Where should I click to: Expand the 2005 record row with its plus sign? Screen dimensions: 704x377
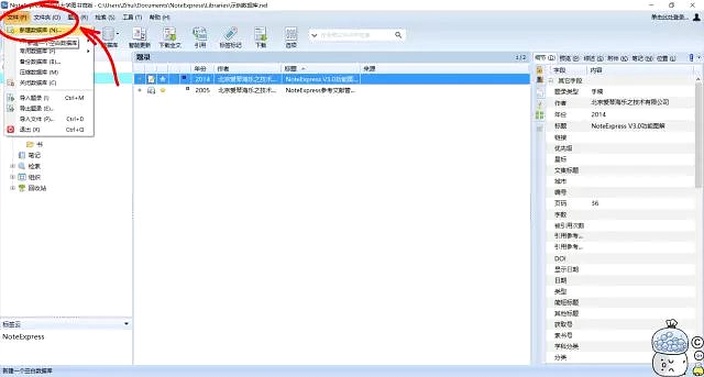coord(140,90)
